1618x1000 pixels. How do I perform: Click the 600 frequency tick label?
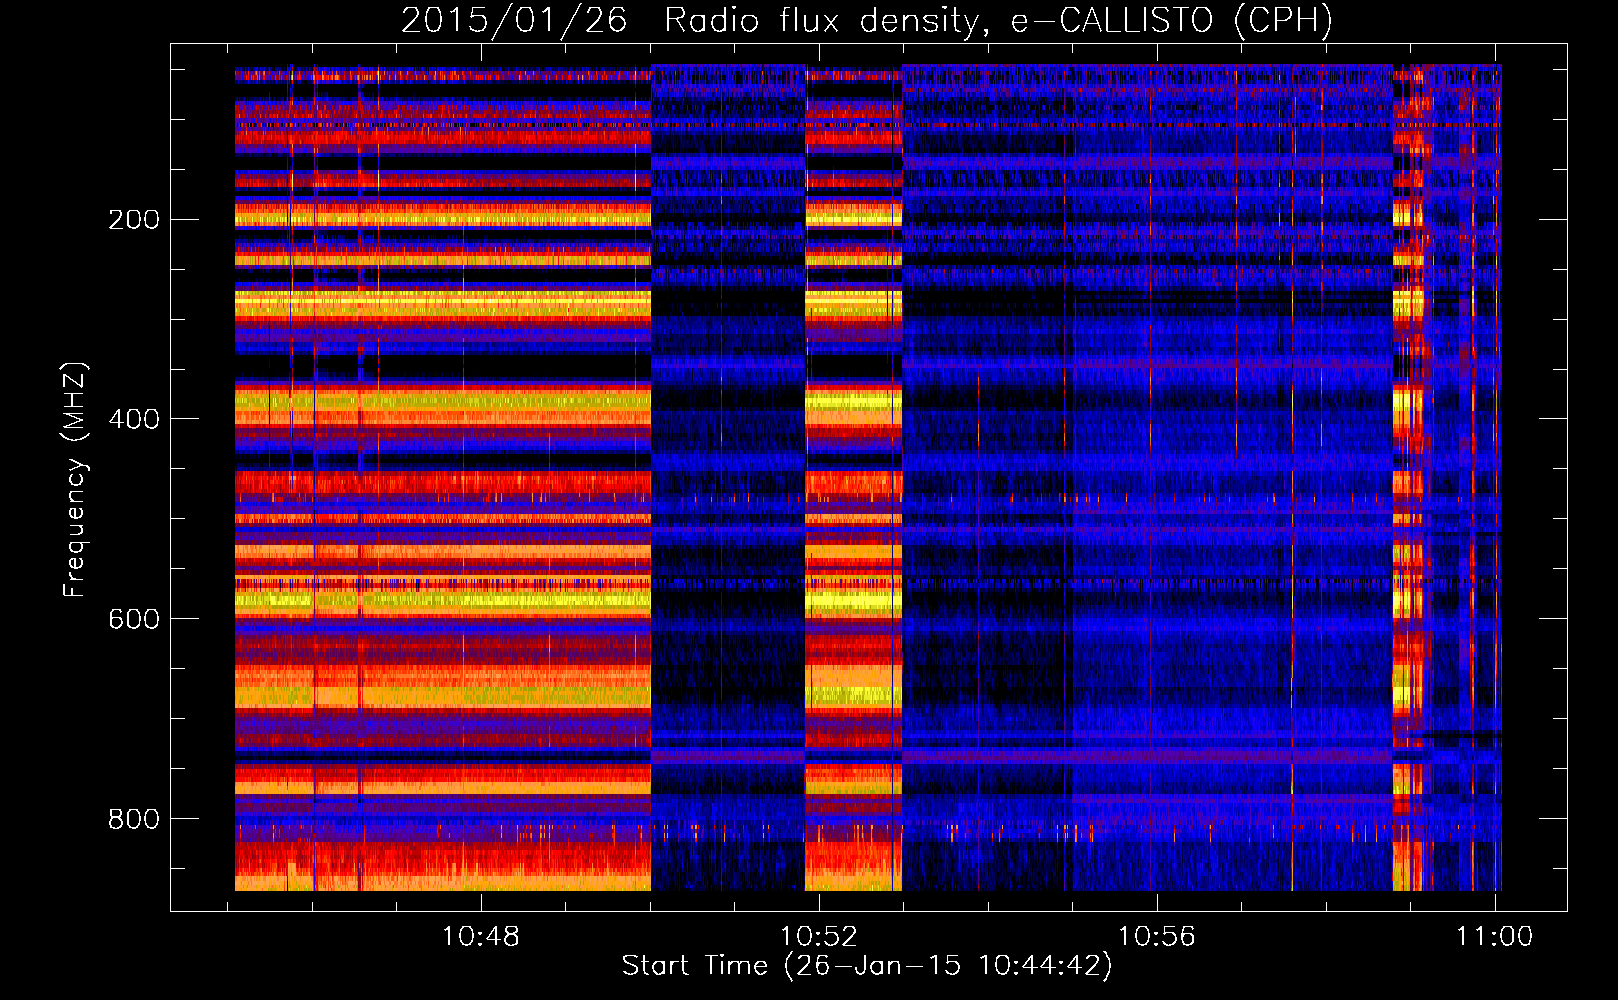[134, 619]
